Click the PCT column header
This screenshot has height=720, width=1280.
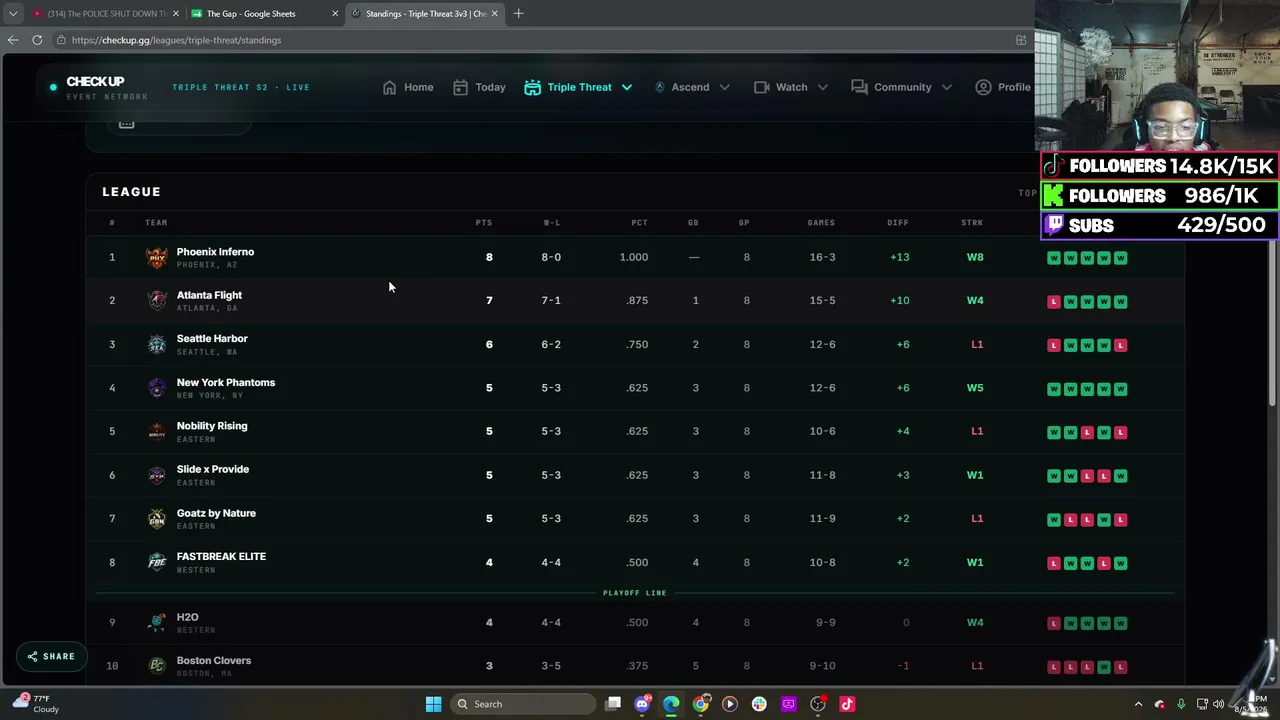(639, 223)
